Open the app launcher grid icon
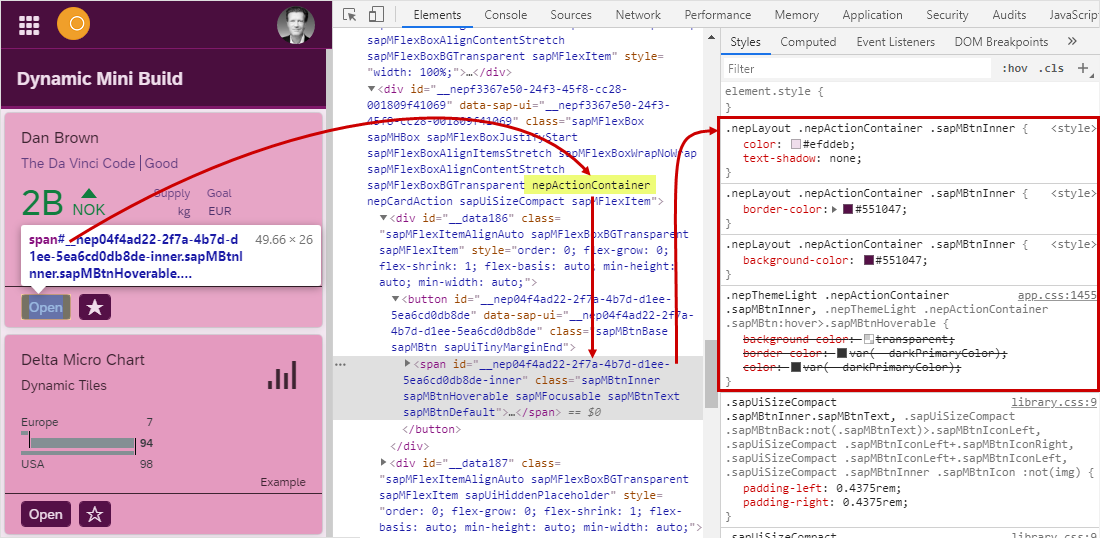1100x538 pixels. [29, 24]
